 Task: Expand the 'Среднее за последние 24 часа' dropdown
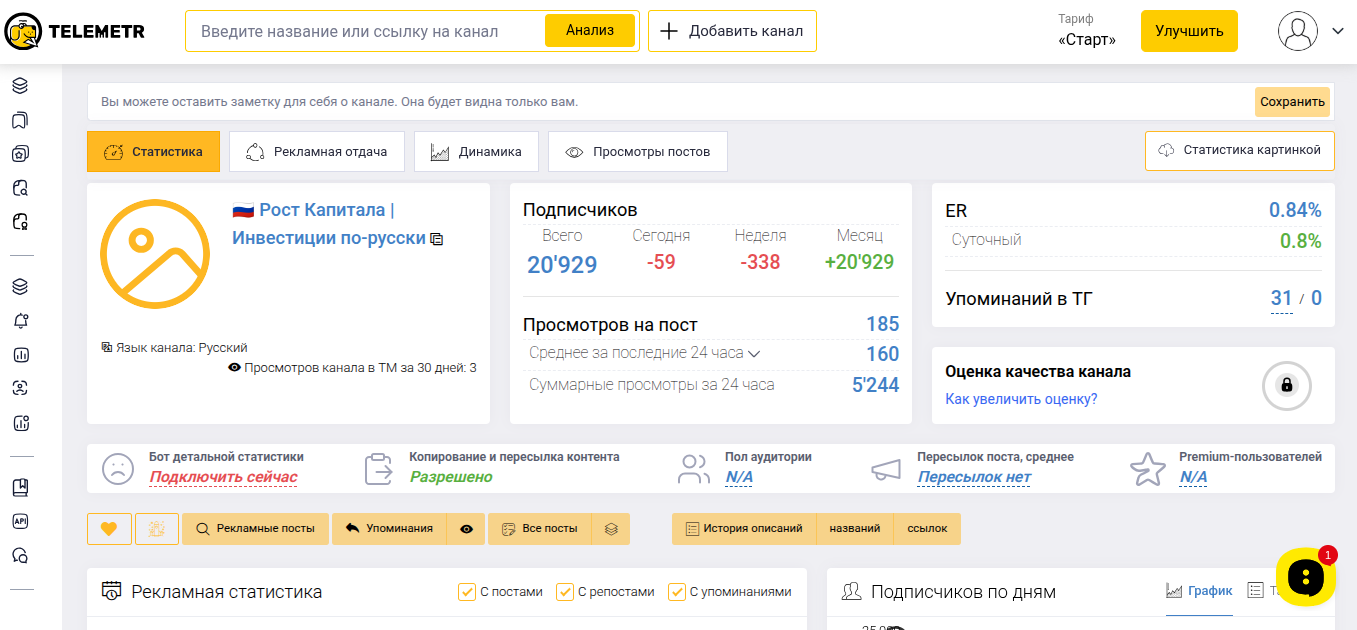(x=754, y=353)
